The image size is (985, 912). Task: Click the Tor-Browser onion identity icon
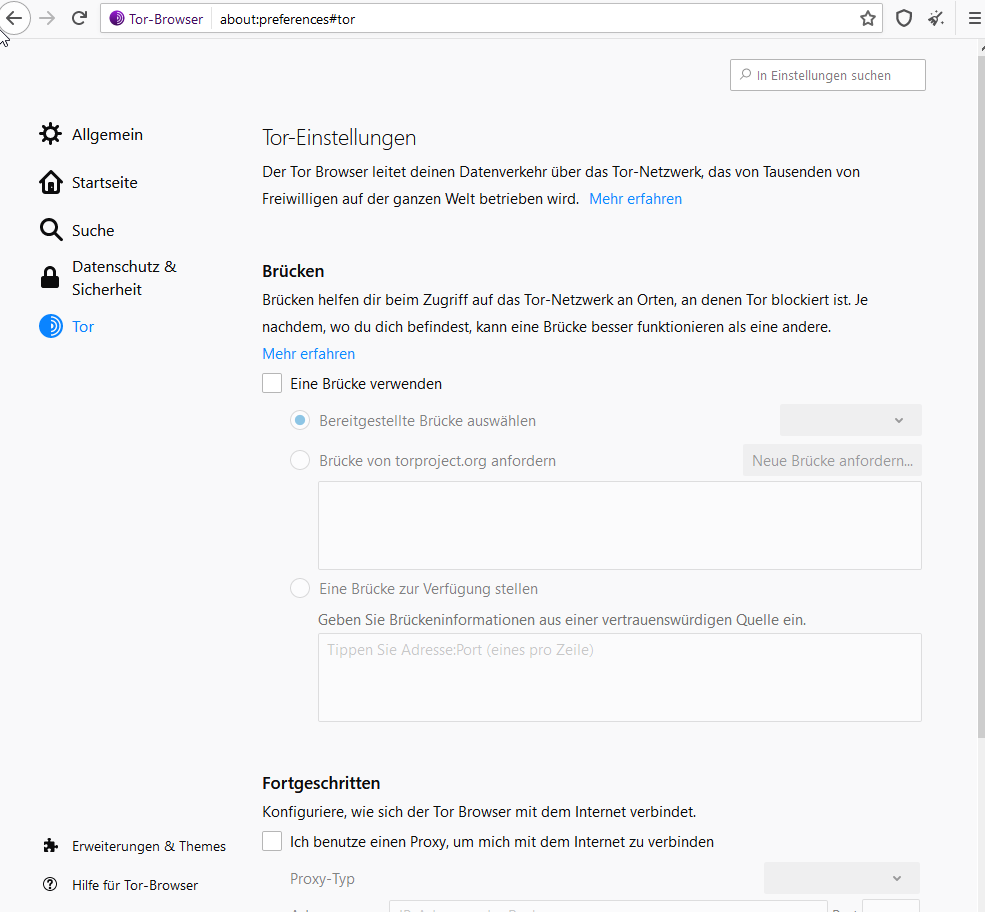(117, 18)
